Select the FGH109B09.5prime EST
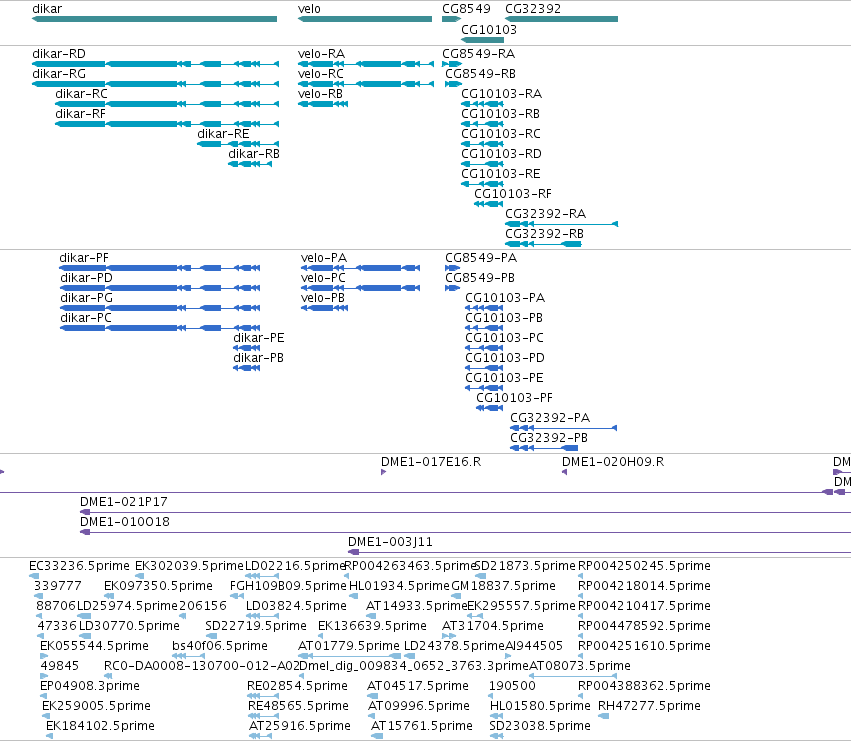Screen dimensions: 851x741 [237, 597]
